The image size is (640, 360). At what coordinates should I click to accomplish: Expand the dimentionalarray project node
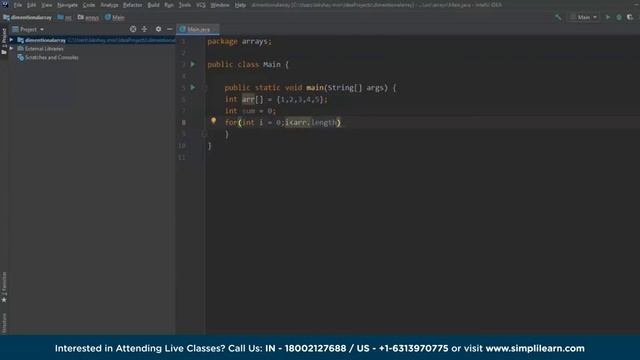click(x=11, y=40)
